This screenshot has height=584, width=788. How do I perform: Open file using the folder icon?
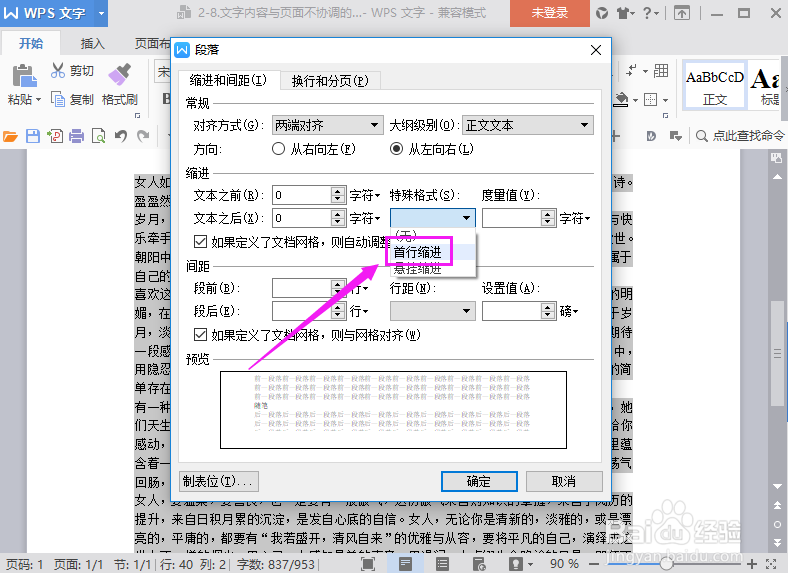click(x=10, y=136)
